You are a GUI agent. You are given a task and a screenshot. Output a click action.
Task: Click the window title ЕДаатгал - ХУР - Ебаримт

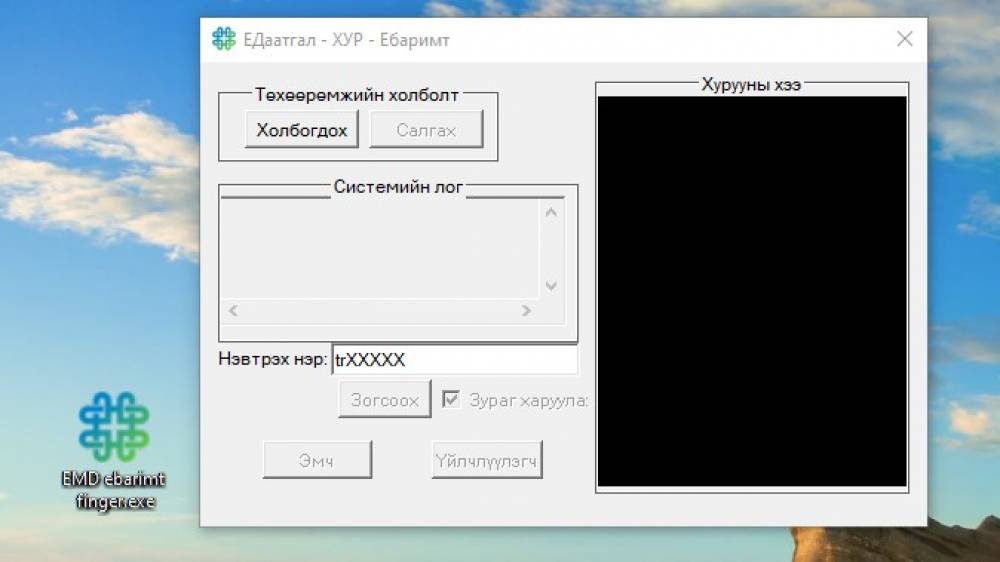coord(346,40)
